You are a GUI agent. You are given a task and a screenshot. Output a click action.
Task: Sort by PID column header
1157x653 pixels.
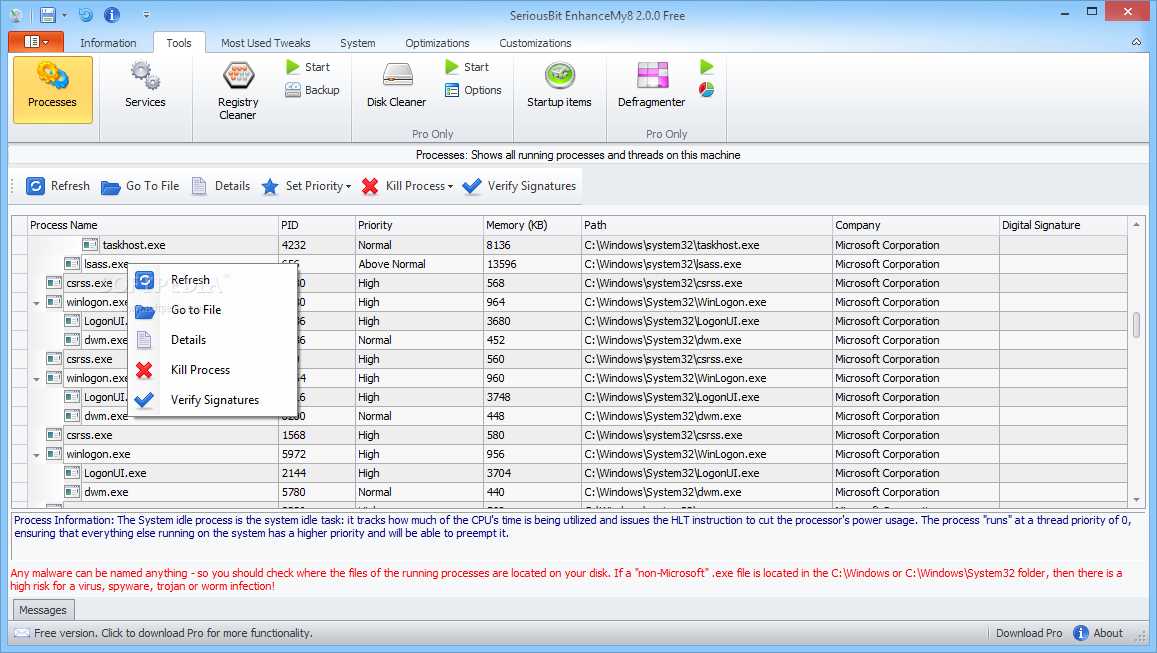pos(316,225)
